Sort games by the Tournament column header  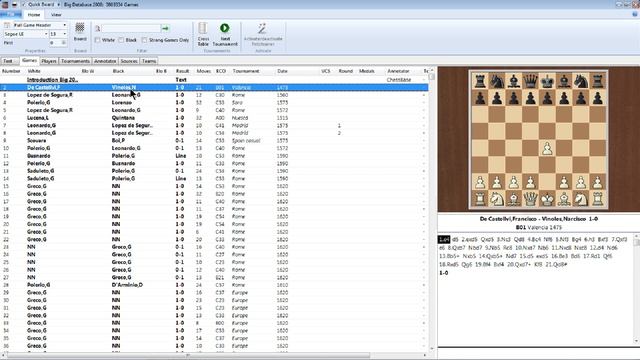pos(246,71)
